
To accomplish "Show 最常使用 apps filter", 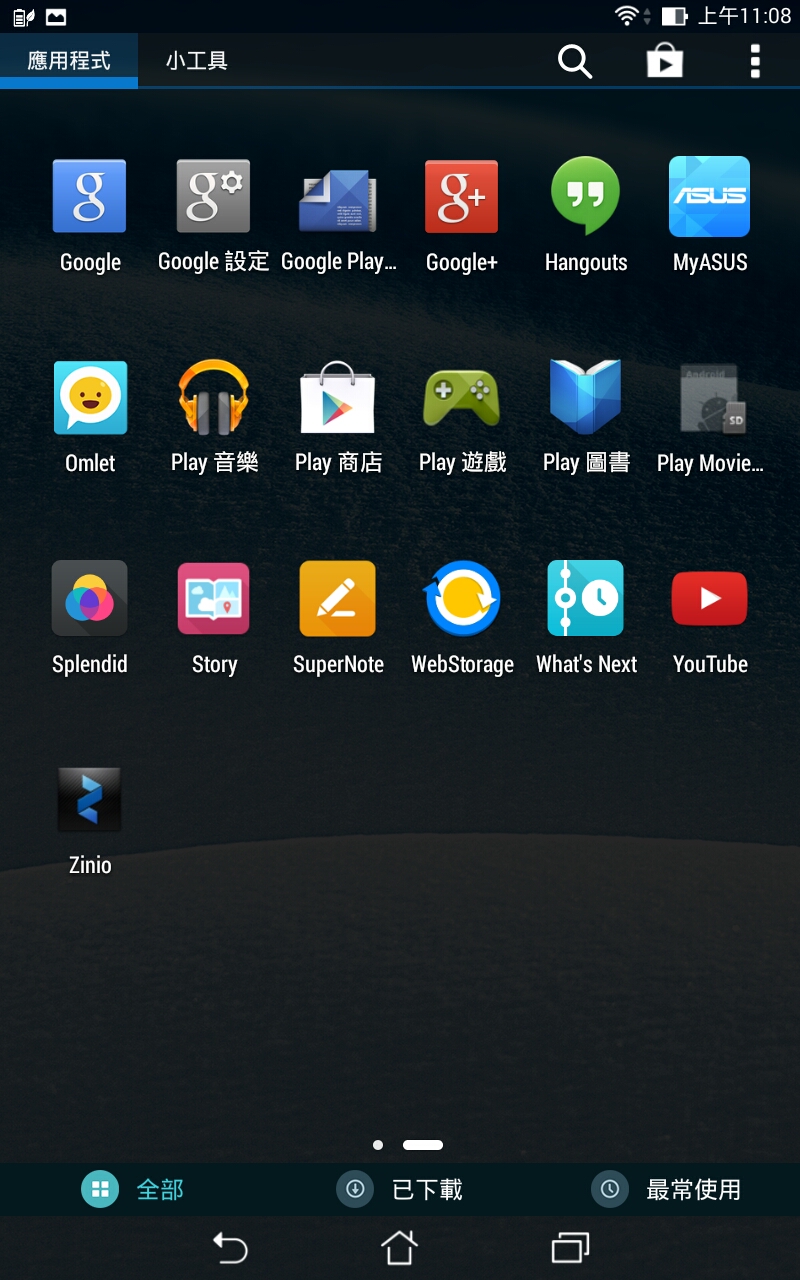I will coord(667,1189).
